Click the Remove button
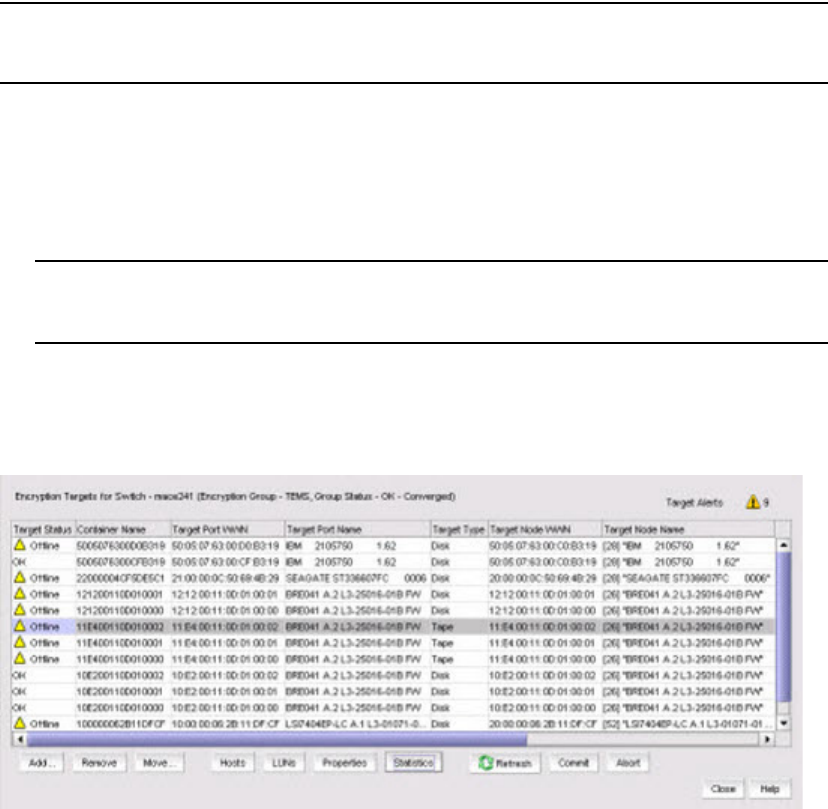Screen dimensions: 828x809 [x=99, y=763]
